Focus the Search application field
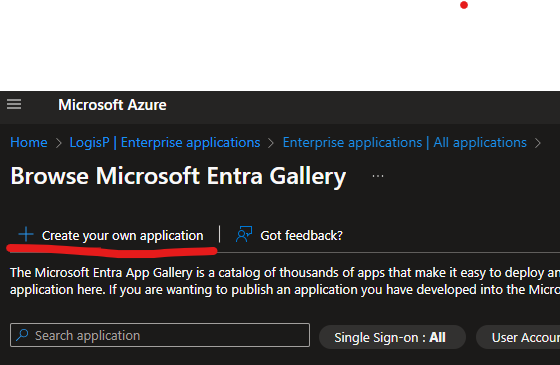 (160, 335)
